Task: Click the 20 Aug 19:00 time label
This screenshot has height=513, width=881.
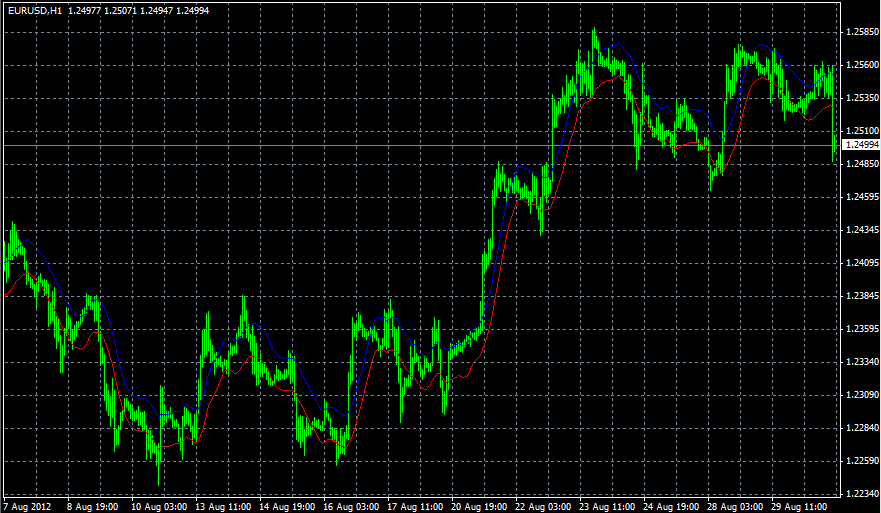Action: [x=479, y=507]
